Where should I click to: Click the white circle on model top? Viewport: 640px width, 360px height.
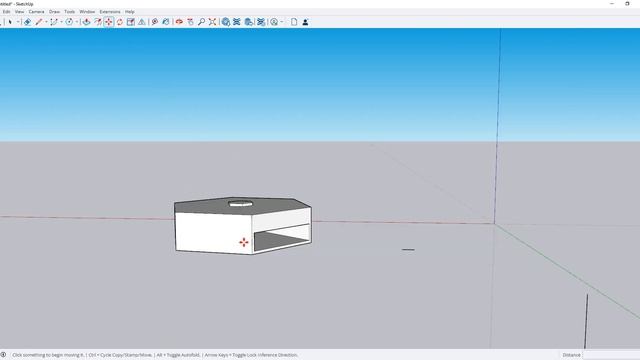coord(240,203)
